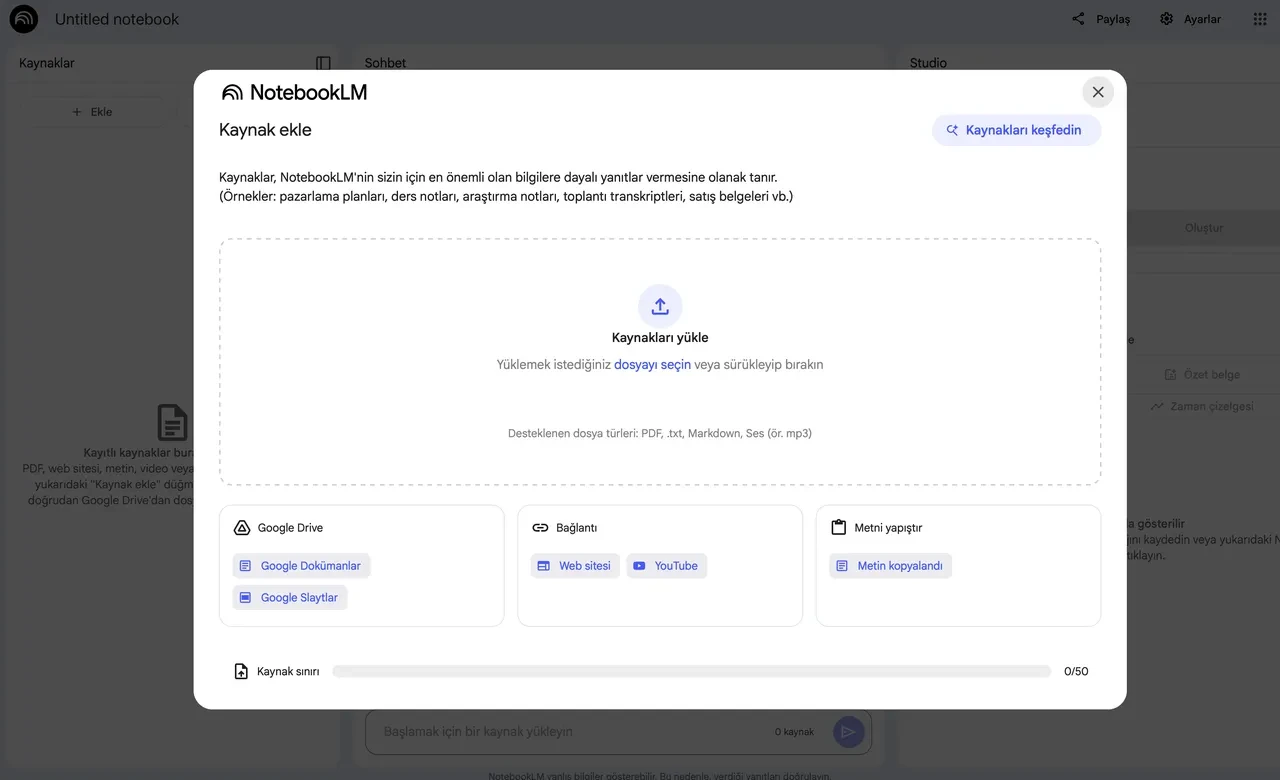Click the Untitled notebook title to rename it
The width and height of the screenshot is (1280, 780).
[117, 18]
